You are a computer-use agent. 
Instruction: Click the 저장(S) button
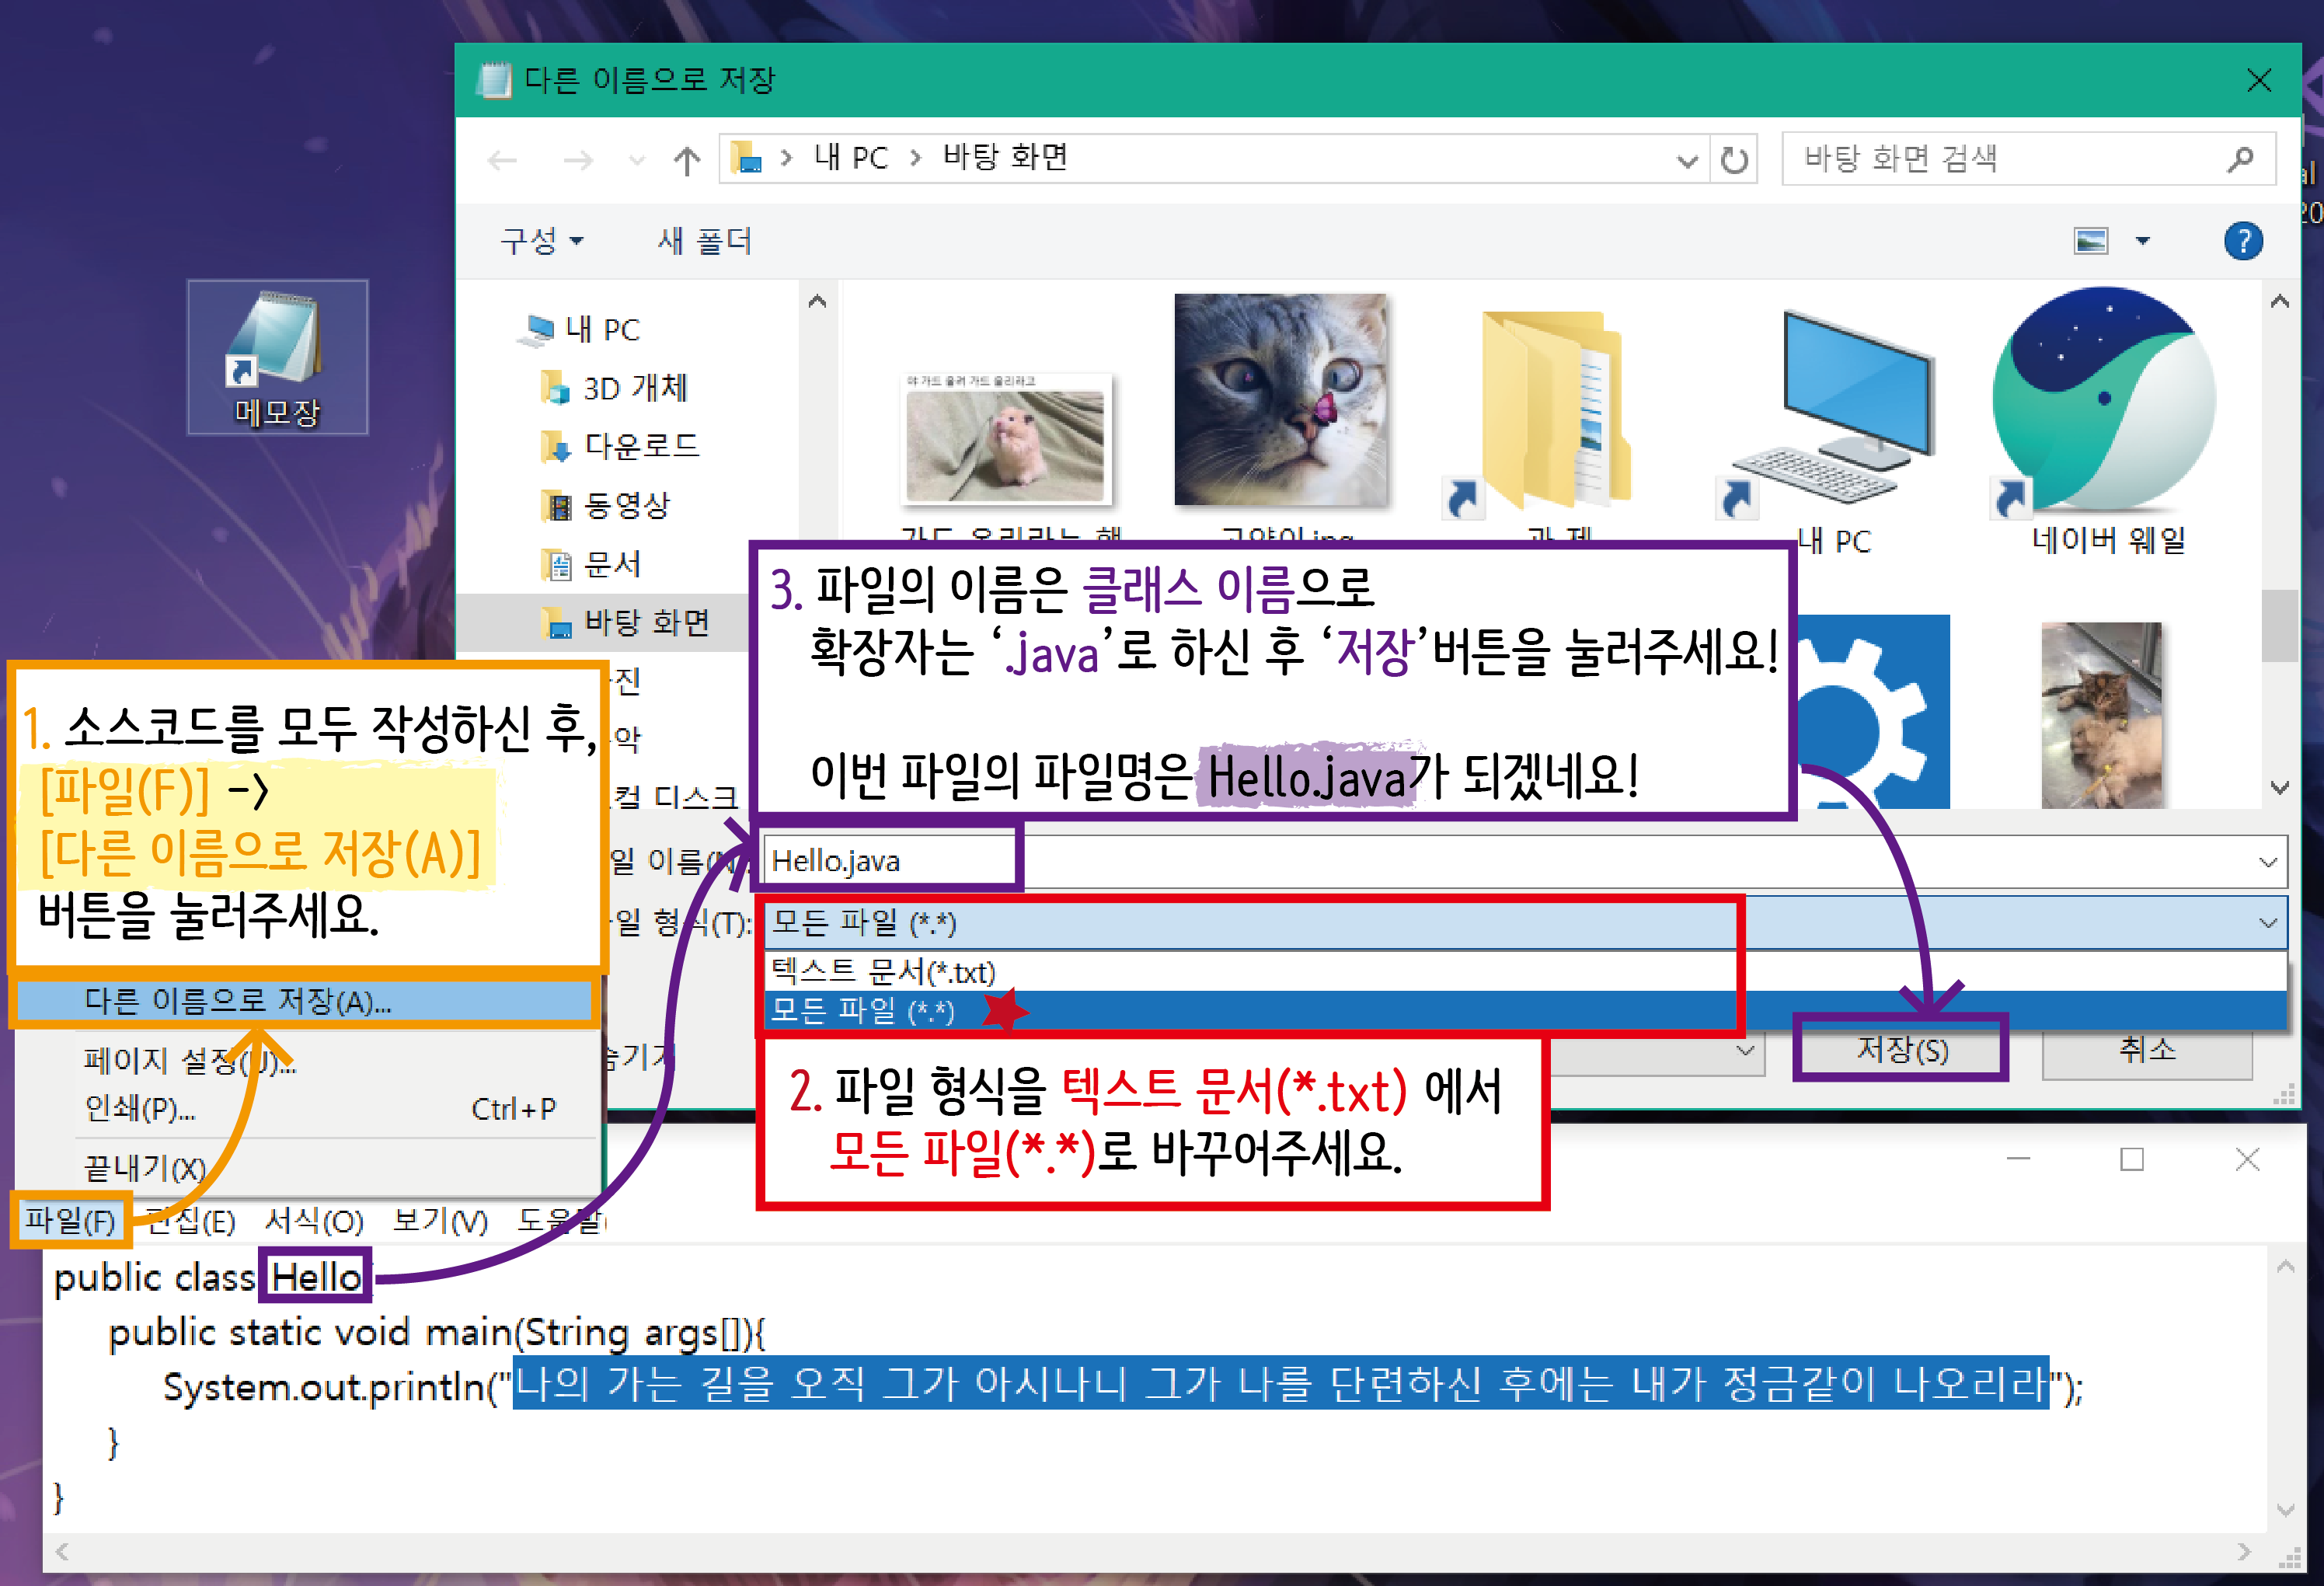1901,1049
